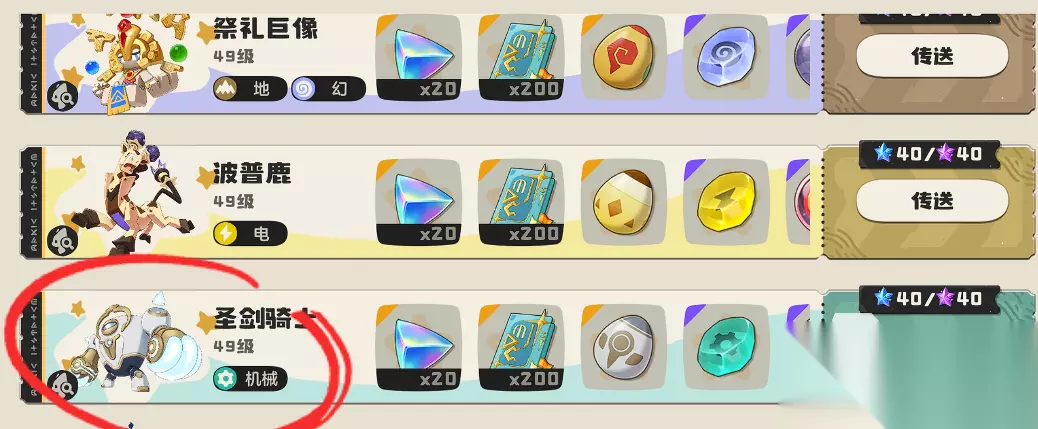Open magnifier detail icon on 圣剑骑士 row
Image resolution: width=1038 pixels, height=429 pixels.
62,386
